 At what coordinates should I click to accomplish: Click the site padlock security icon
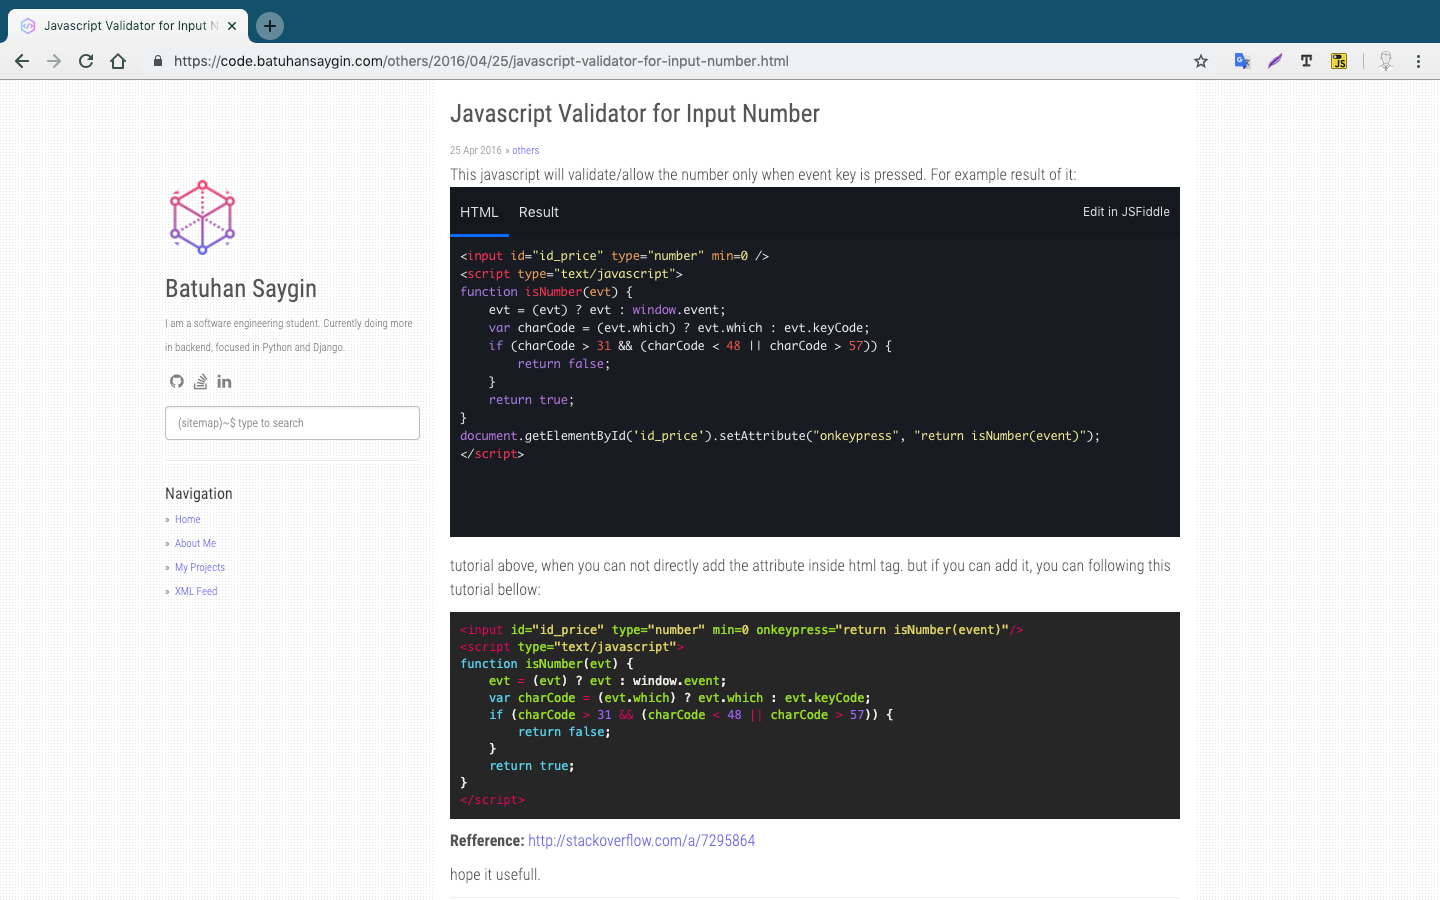158,61
